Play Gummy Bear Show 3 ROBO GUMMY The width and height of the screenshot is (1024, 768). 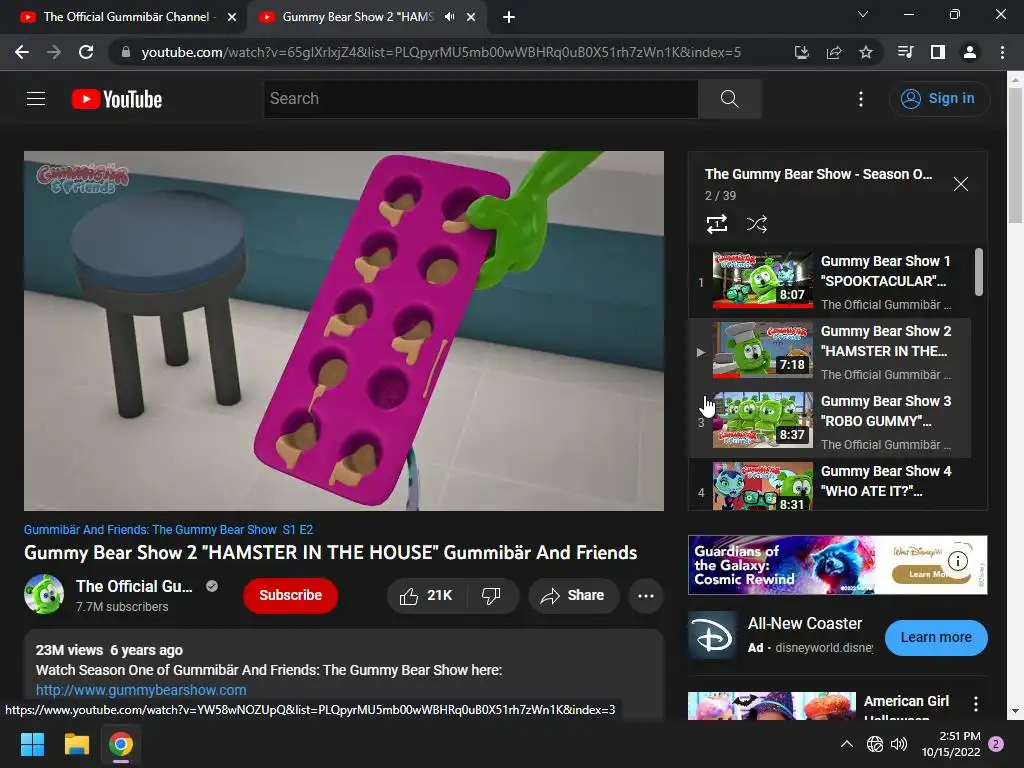coord(829,421)
